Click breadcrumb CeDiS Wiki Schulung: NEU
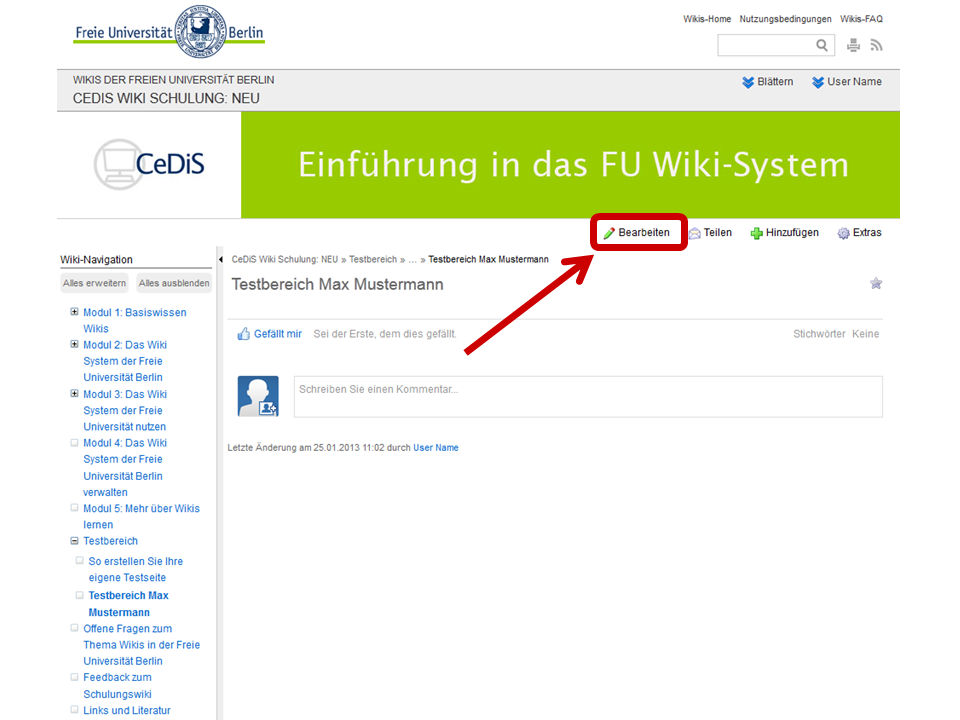960x720 pixels. pyautogui.click(x=285, y=260)
